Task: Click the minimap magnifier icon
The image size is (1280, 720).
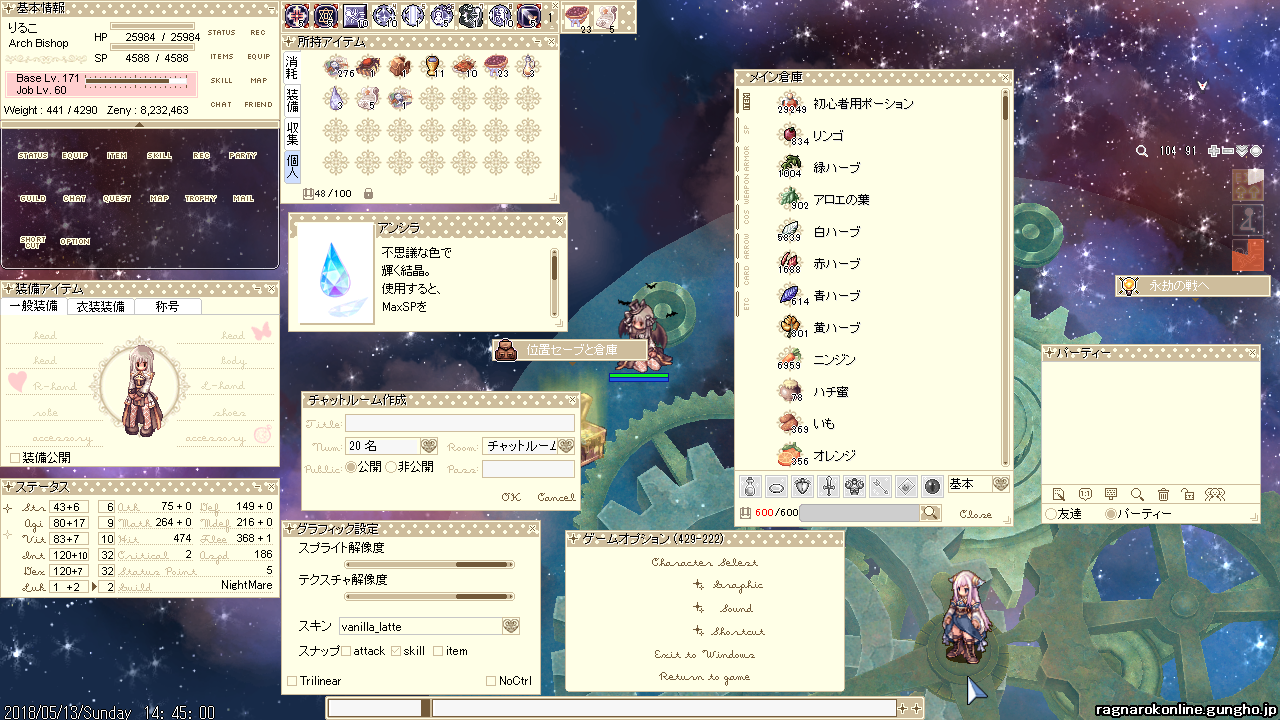Action: click(1142, 151)
